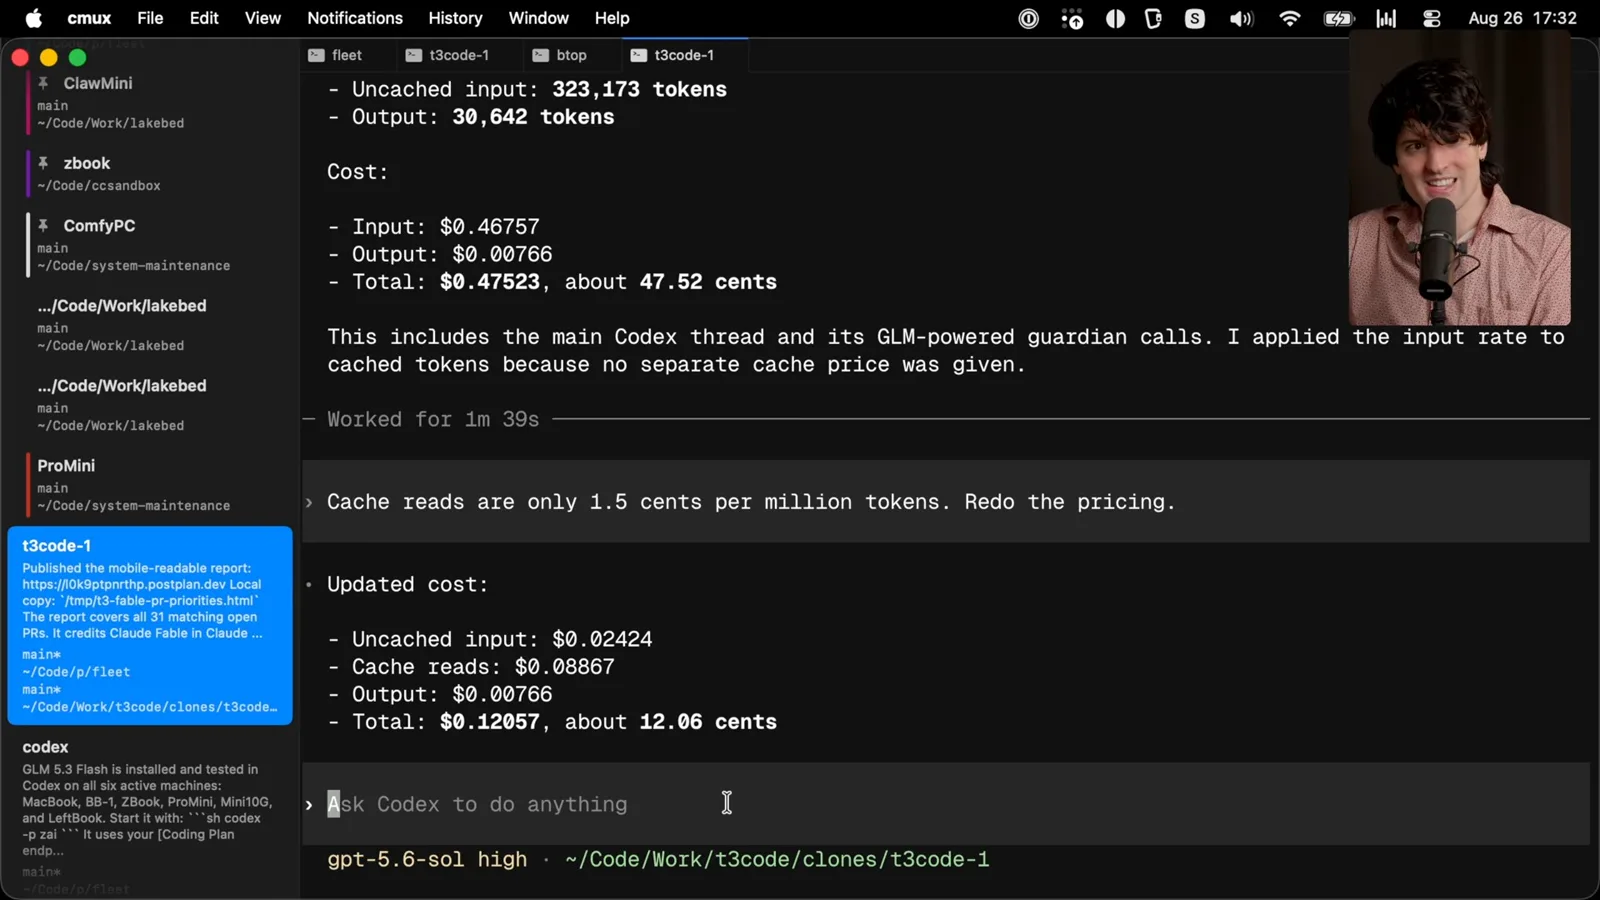Viewport: 1600px width, 900px height.
Task: Click the Total: $0.12057 line
Action: pos(552,722)
